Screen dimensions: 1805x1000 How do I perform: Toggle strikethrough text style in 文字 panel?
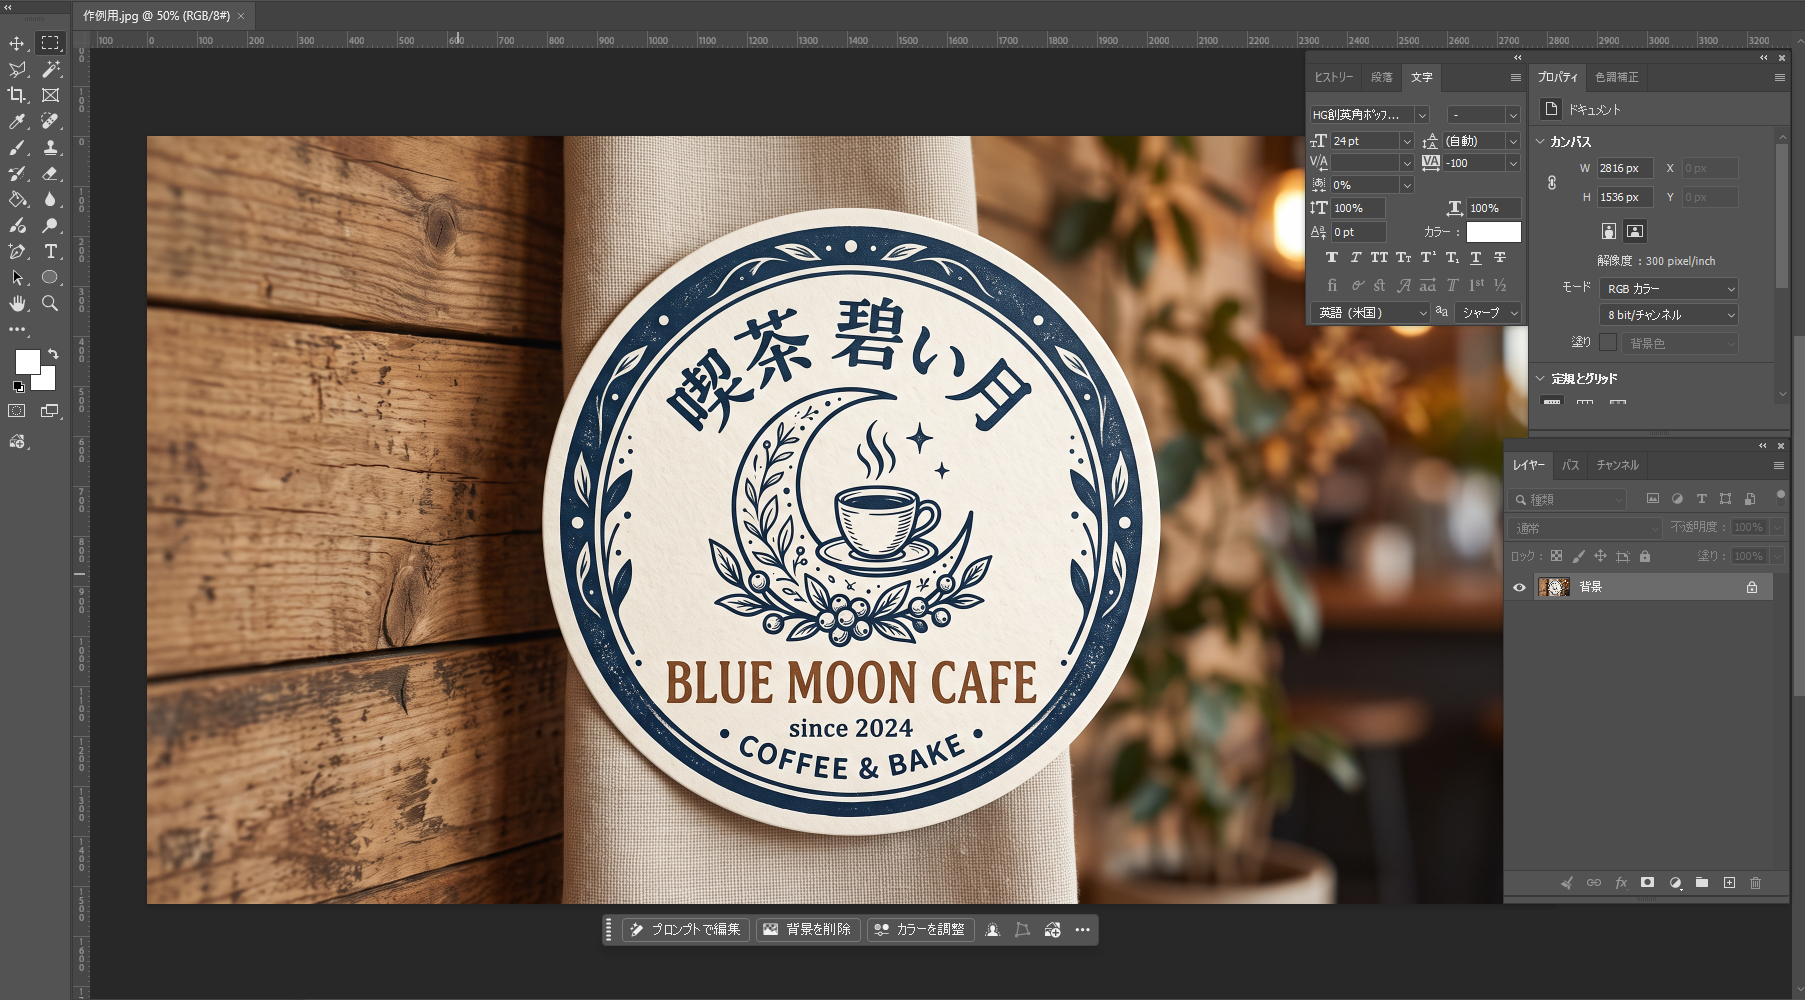[1500, 258]
